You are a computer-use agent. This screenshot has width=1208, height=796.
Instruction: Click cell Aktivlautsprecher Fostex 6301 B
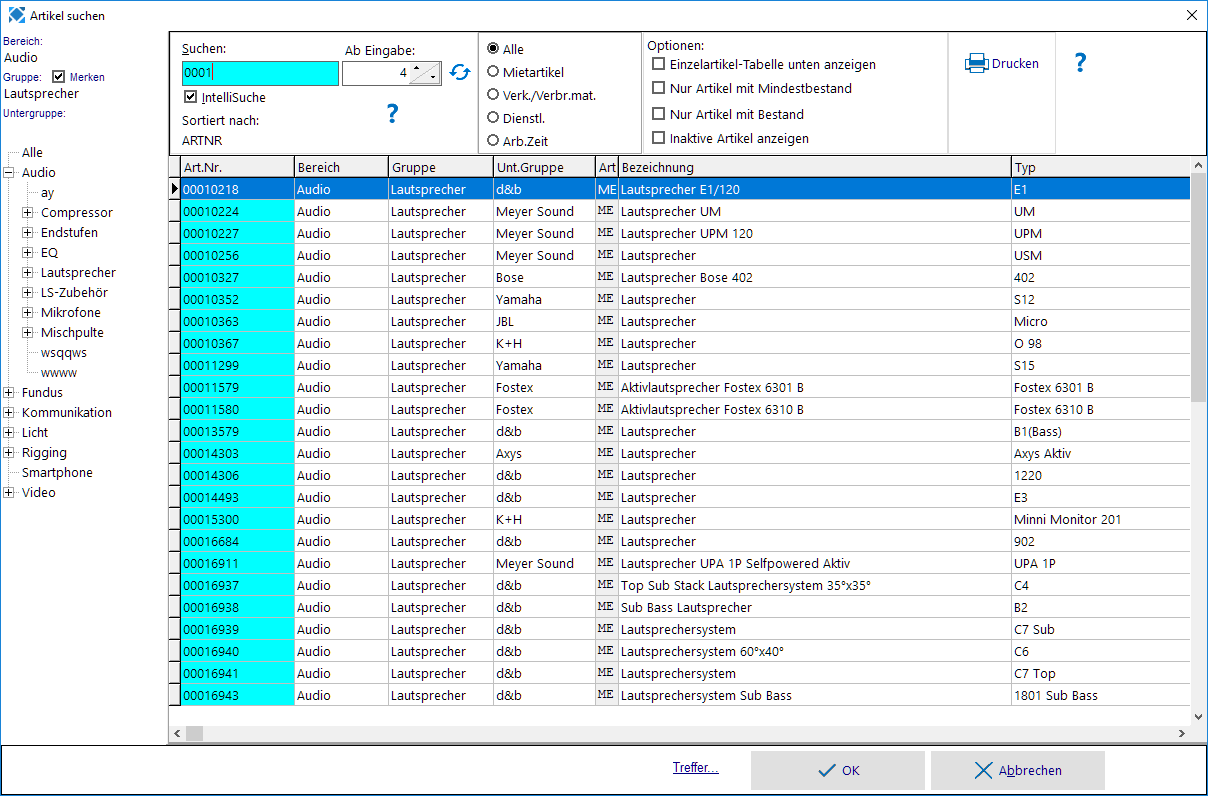pyautogui.click(x=815, y=387)
